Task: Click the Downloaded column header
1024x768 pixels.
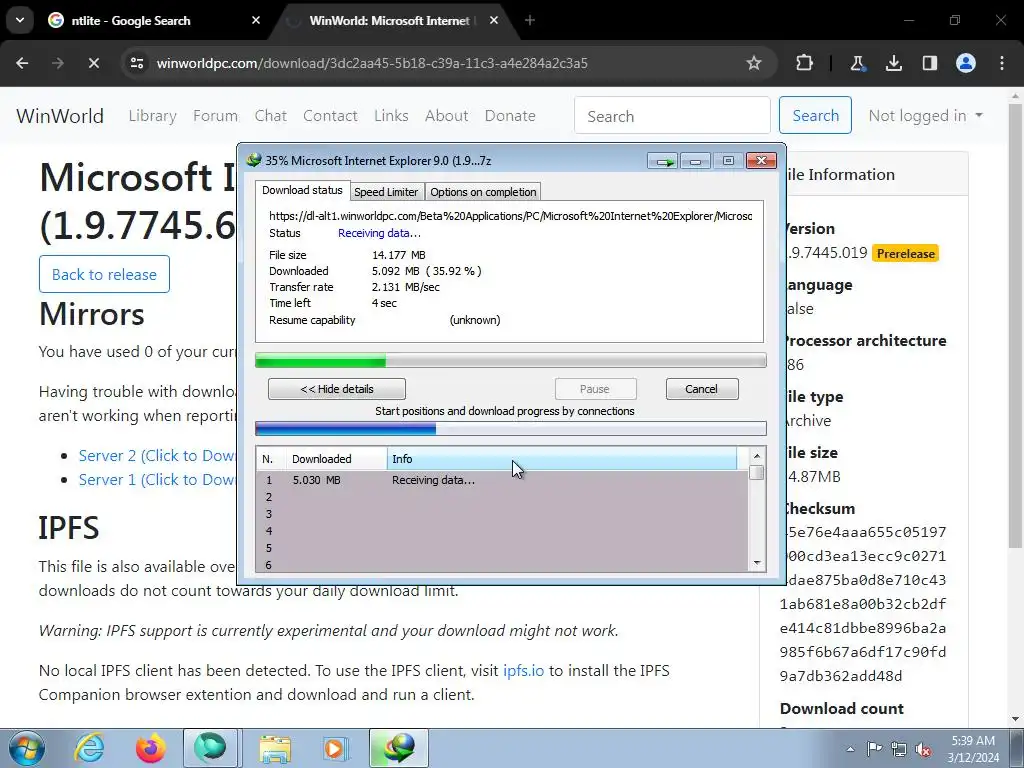Action: click(x=336, y=459)
